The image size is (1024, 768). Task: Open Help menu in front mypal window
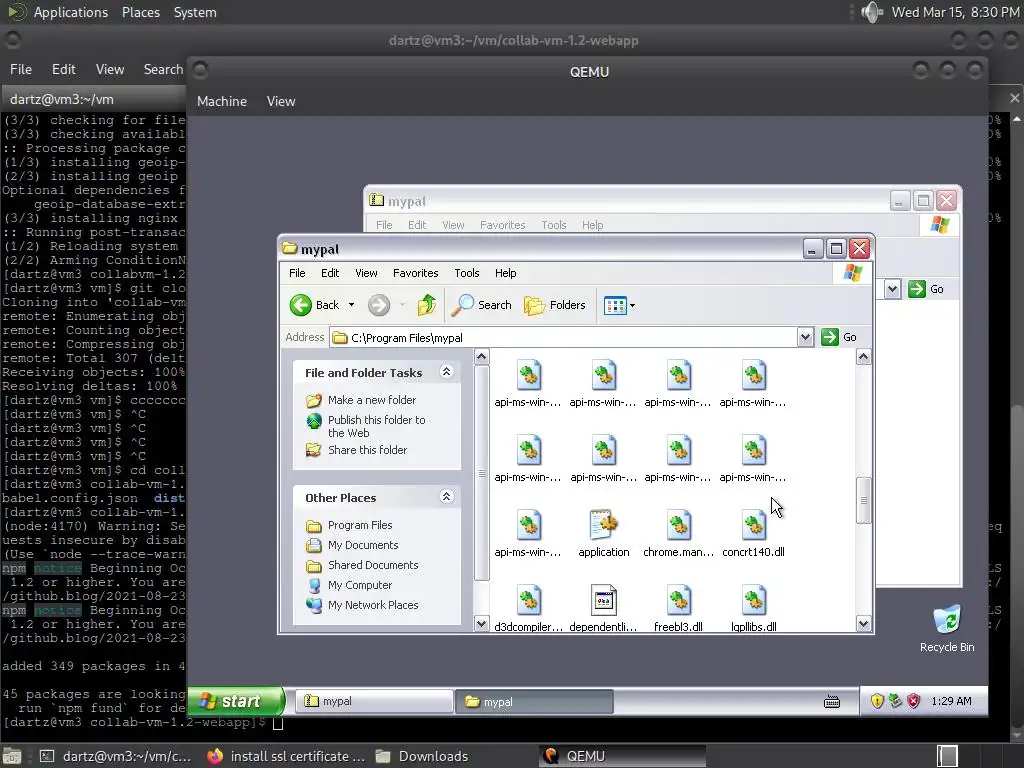click(505, 273)
